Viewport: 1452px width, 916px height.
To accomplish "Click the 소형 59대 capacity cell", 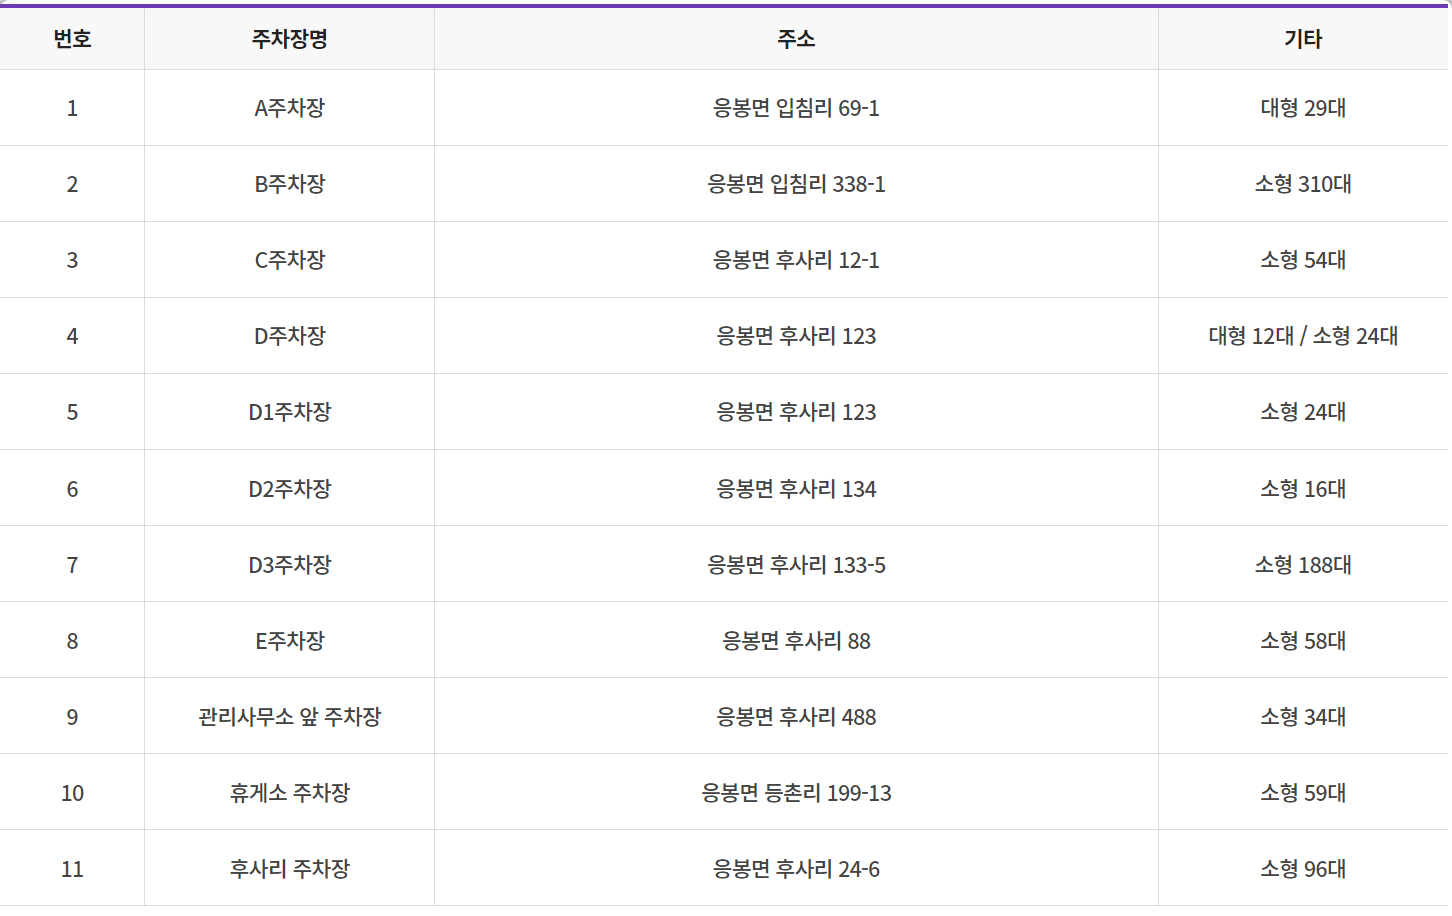I will point(1303,793).
